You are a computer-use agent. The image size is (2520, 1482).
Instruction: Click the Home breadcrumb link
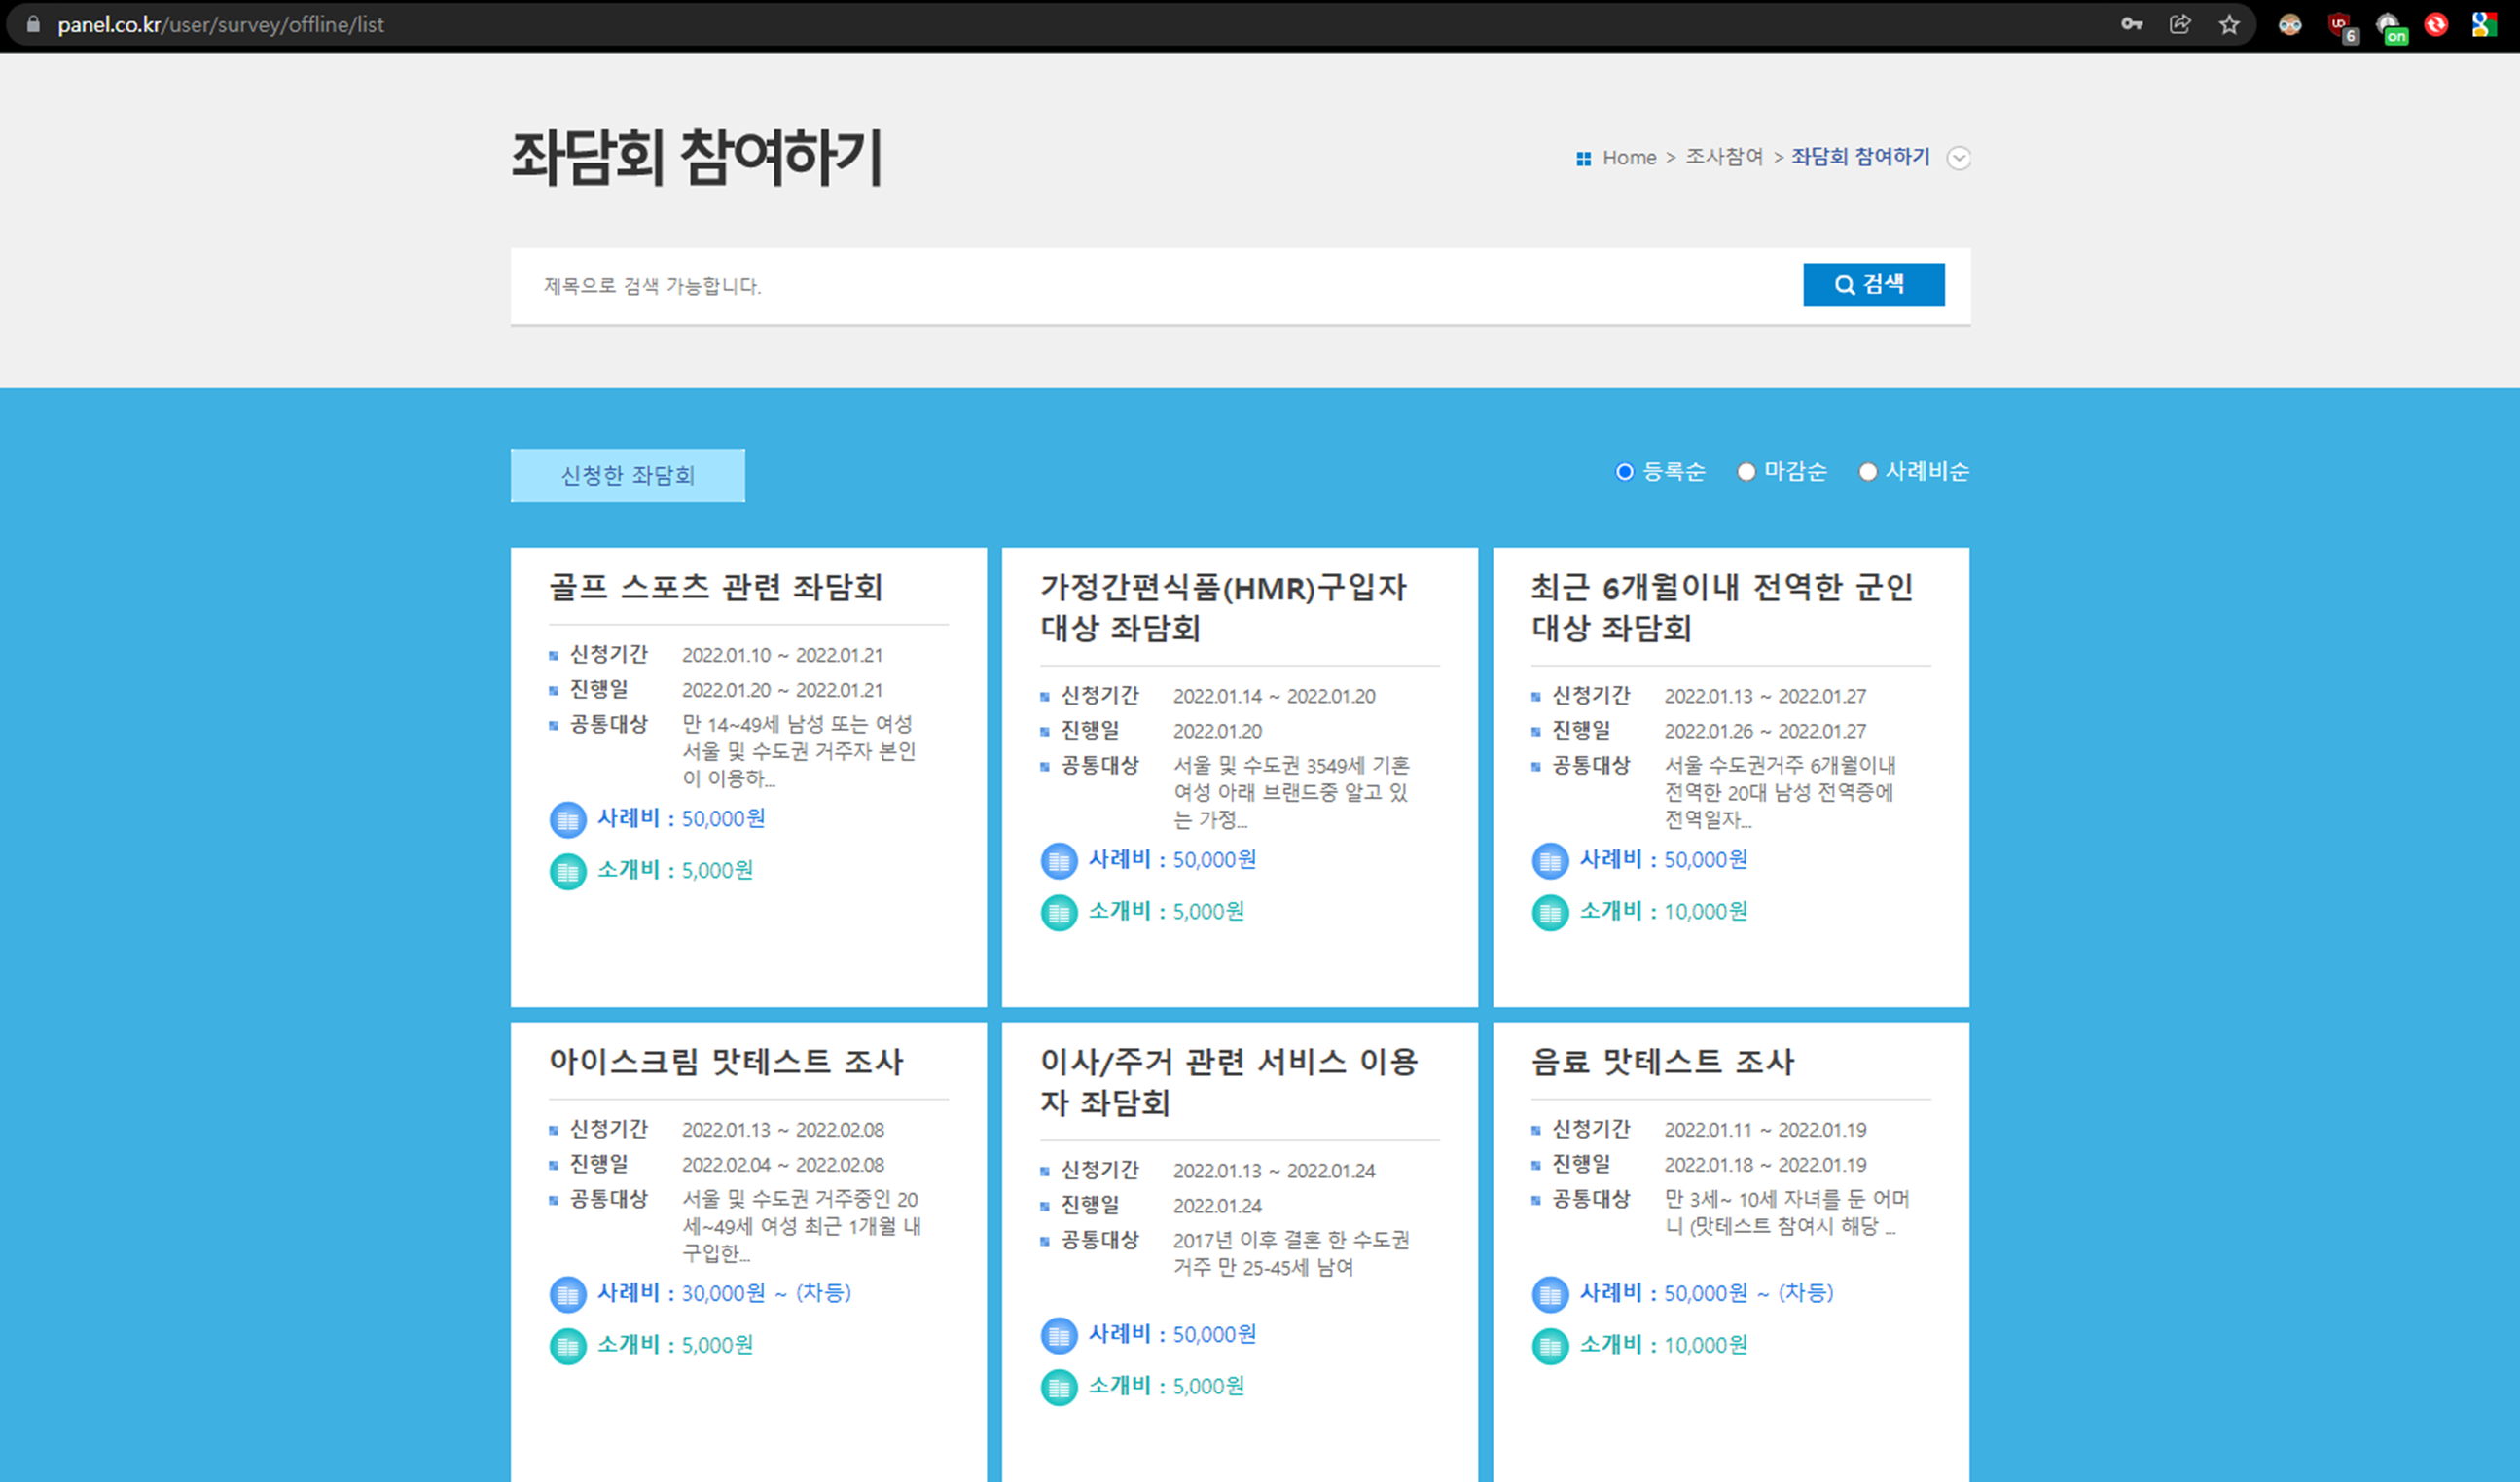[1629, 158]
